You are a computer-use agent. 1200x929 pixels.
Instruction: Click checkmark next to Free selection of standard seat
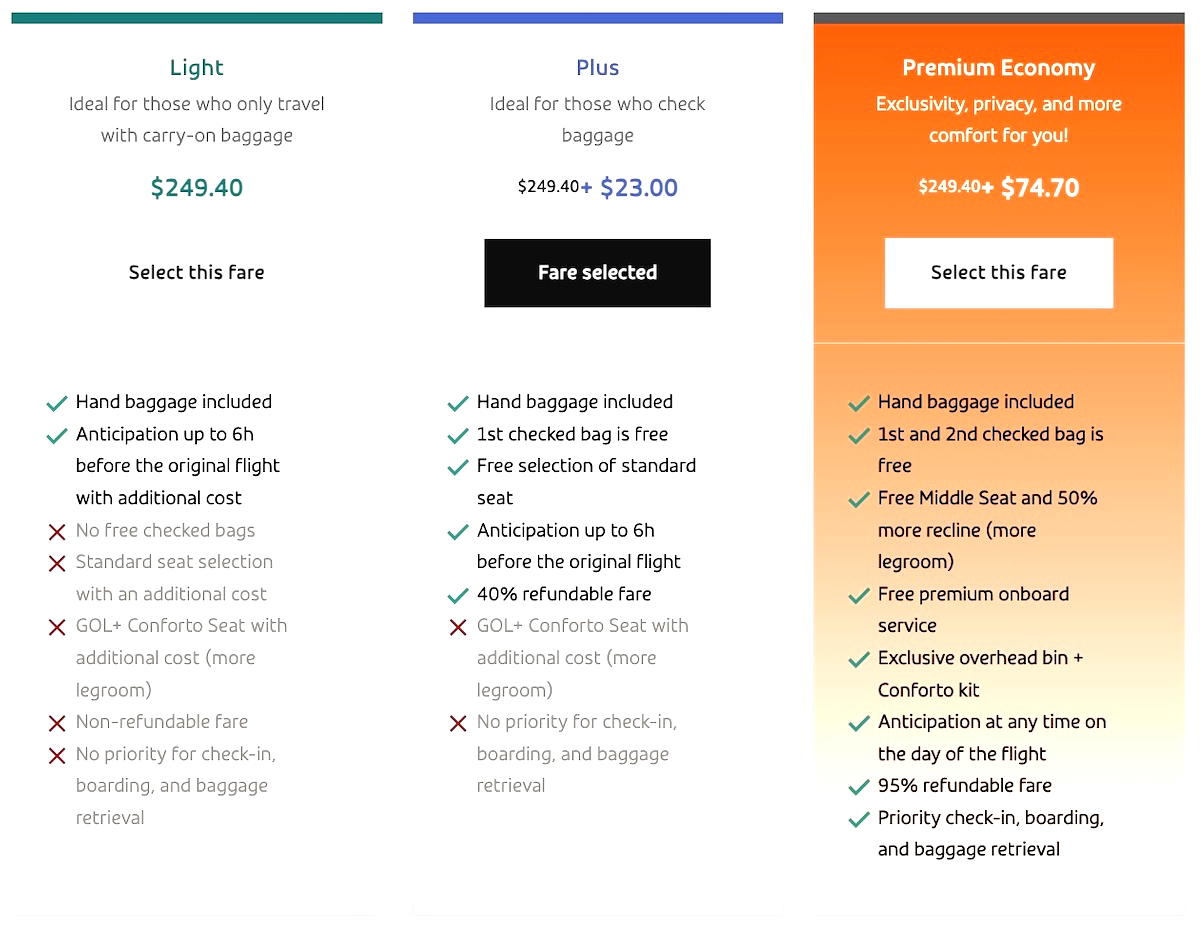458,467
